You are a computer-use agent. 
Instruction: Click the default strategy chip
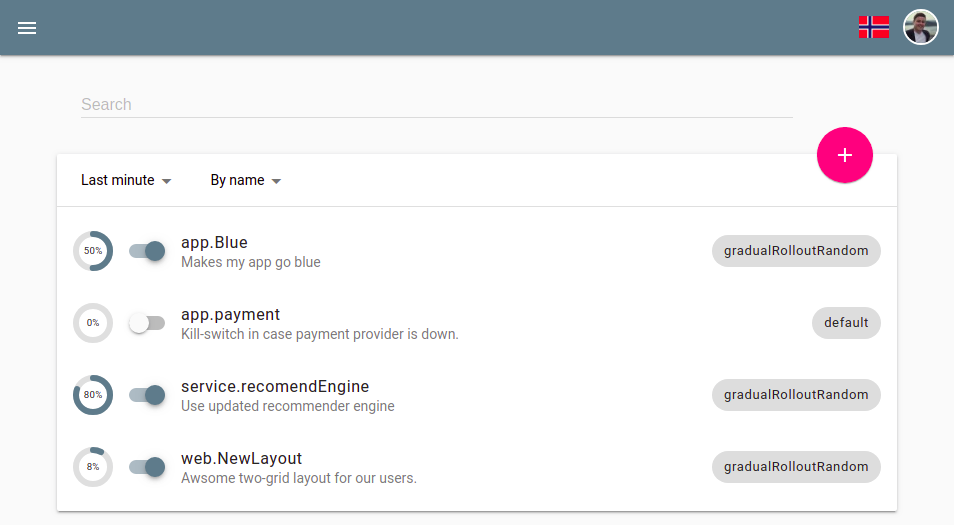coord(846,323)
